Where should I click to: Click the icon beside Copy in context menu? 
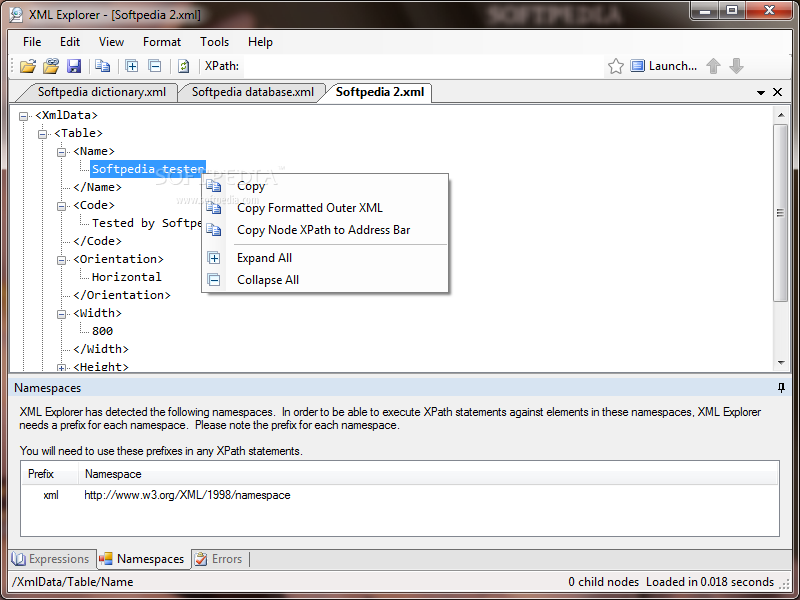point(214,186)
